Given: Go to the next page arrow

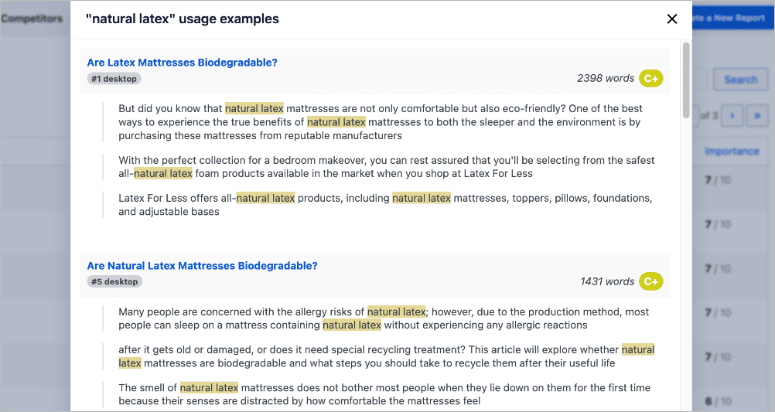Looking at the screenshot, I should 734,116.
